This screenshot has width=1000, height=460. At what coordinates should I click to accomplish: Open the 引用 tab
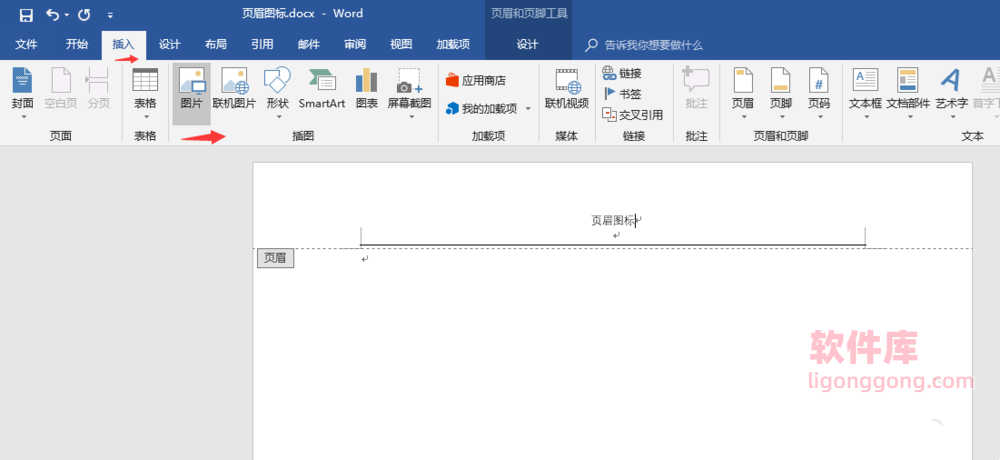(262, 45)
